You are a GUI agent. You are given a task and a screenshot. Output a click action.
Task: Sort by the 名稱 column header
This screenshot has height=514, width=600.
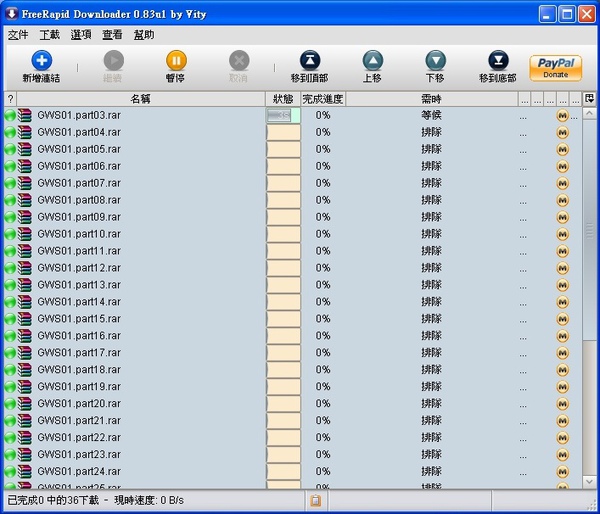pyautogui.click(x=140, y=99)
